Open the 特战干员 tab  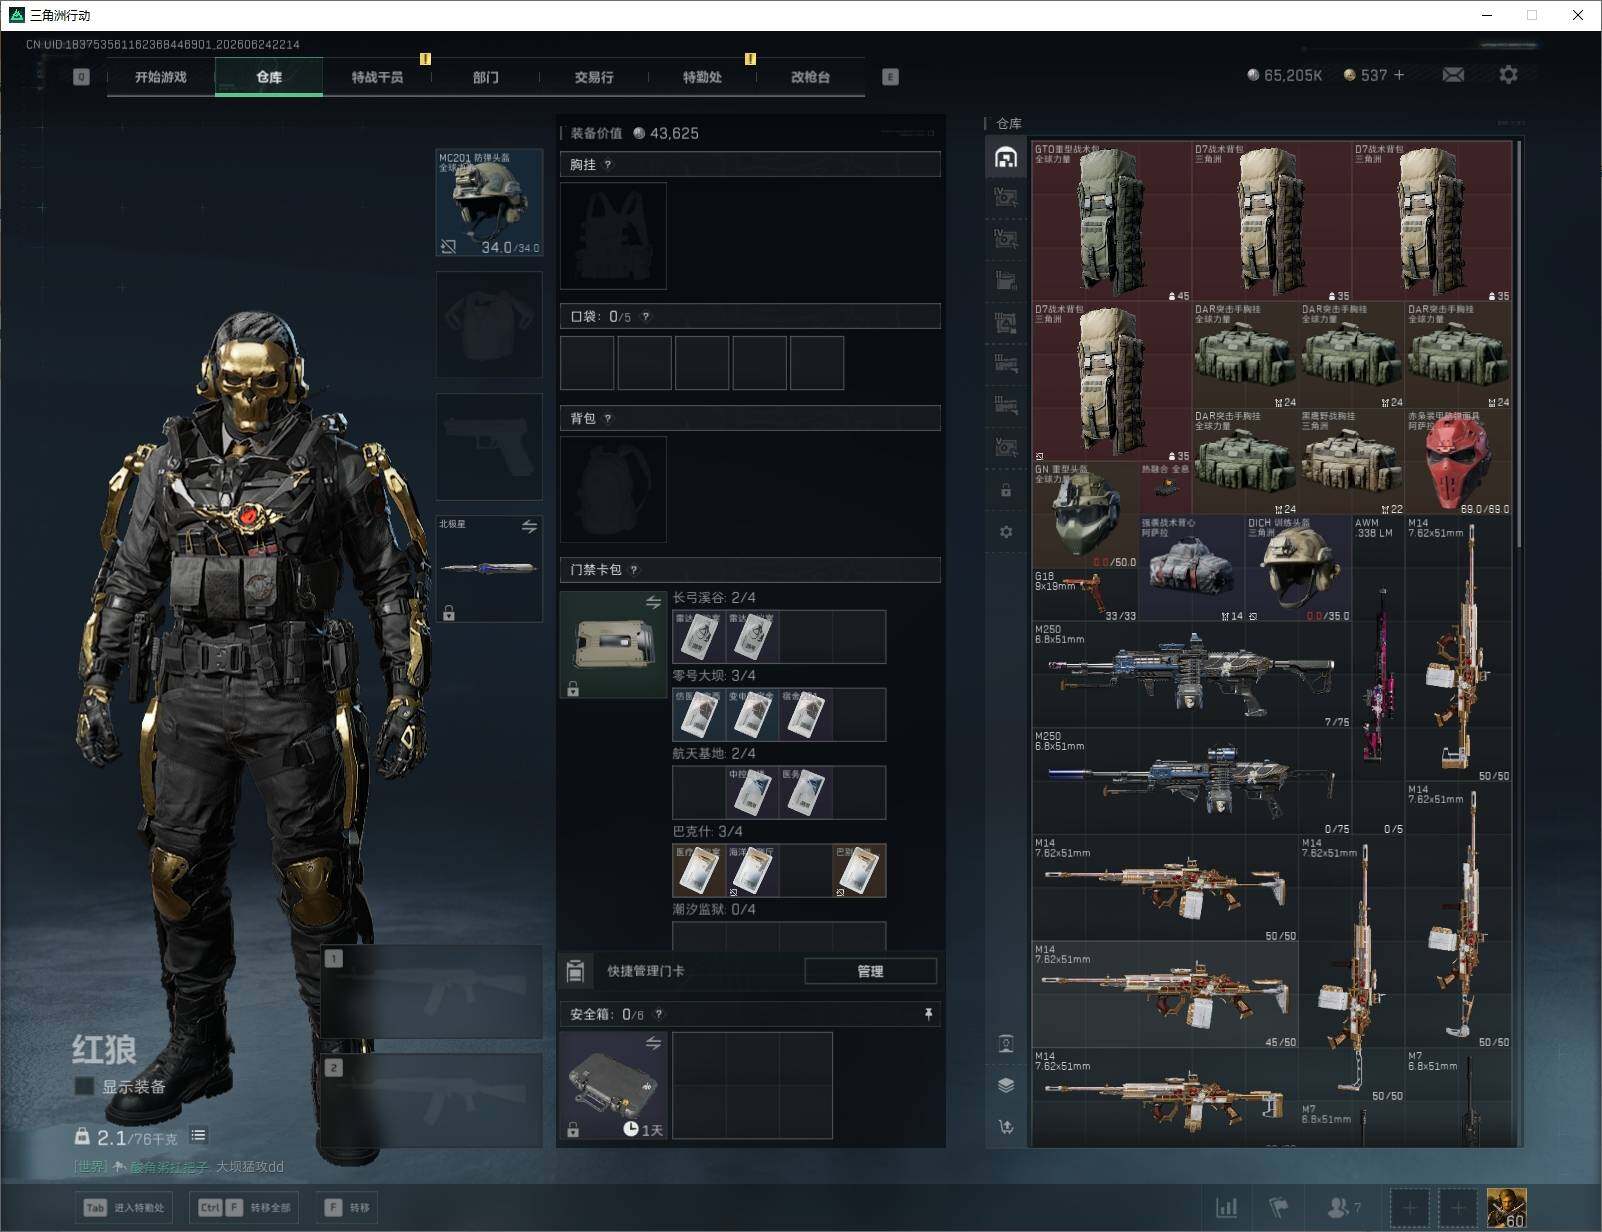377,77
